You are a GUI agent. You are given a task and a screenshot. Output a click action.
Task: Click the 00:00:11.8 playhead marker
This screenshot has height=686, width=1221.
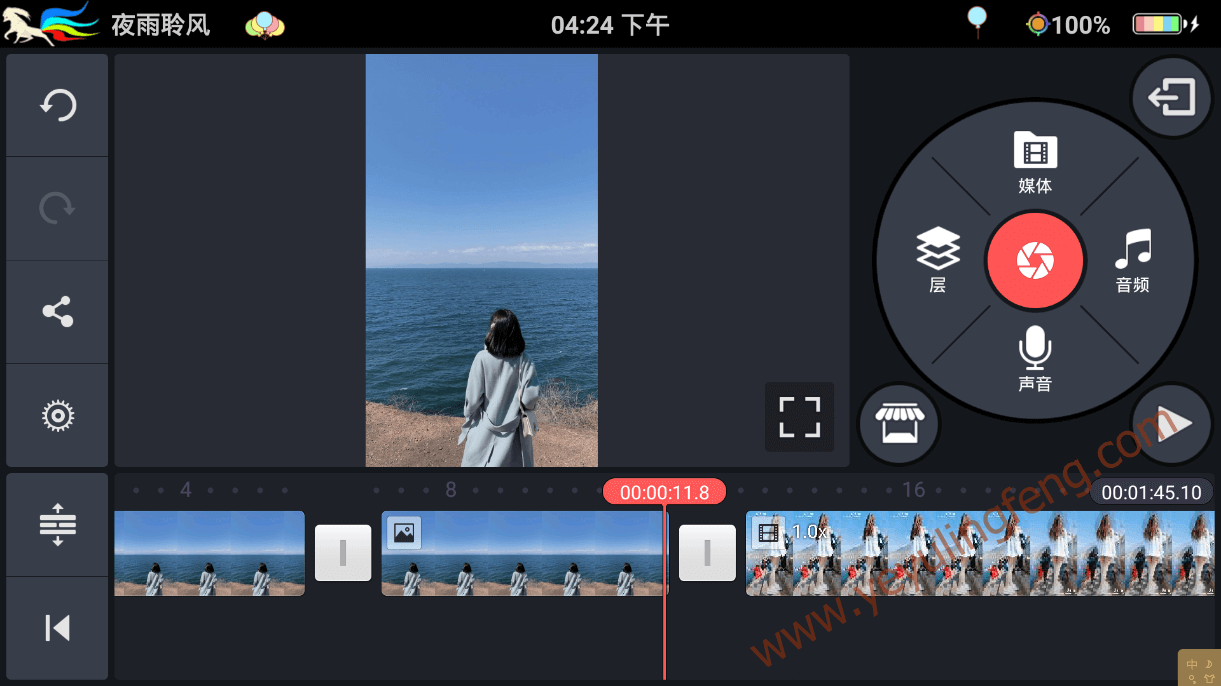(664, 492)
